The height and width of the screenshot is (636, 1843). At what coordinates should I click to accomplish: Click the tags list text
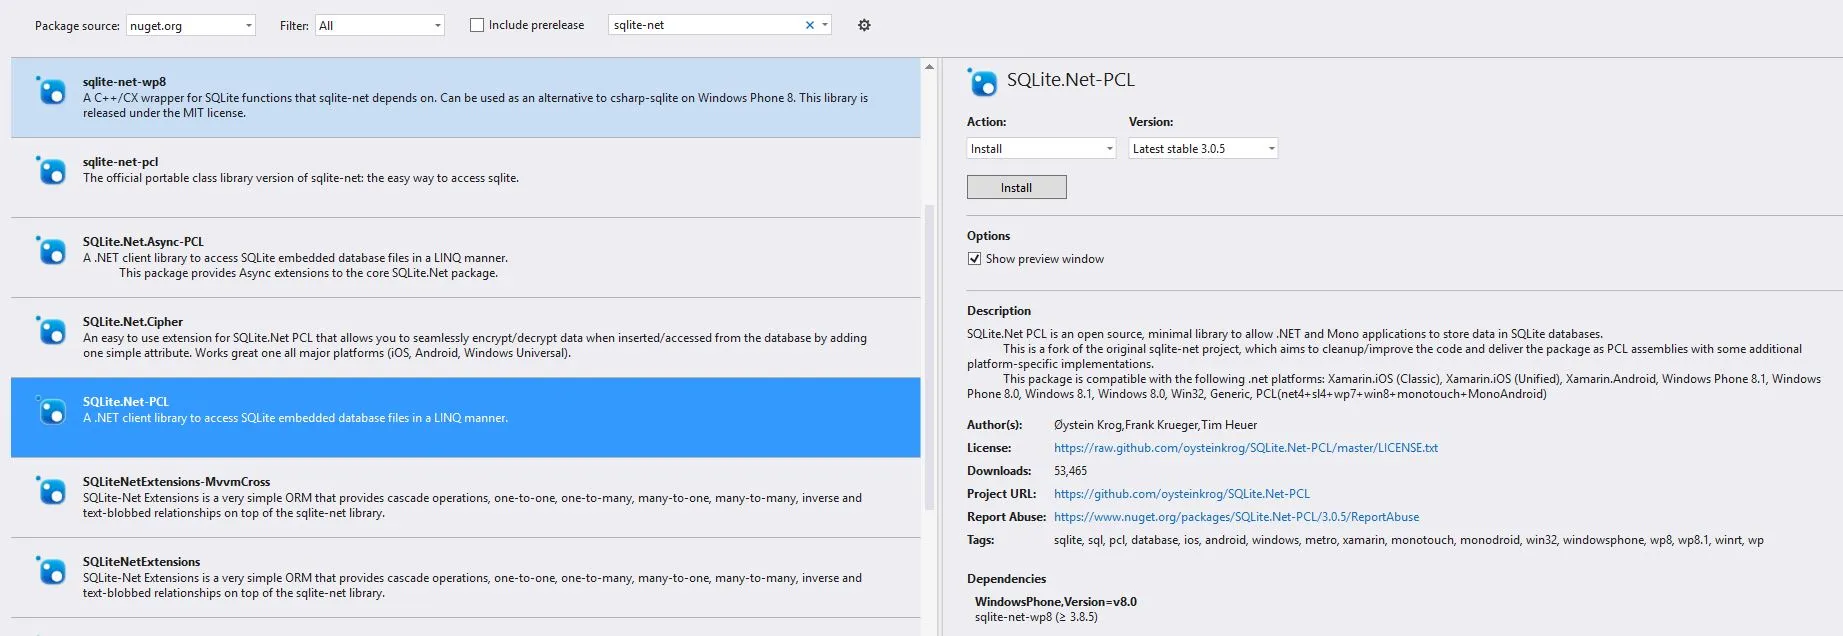pos(1409,540)
